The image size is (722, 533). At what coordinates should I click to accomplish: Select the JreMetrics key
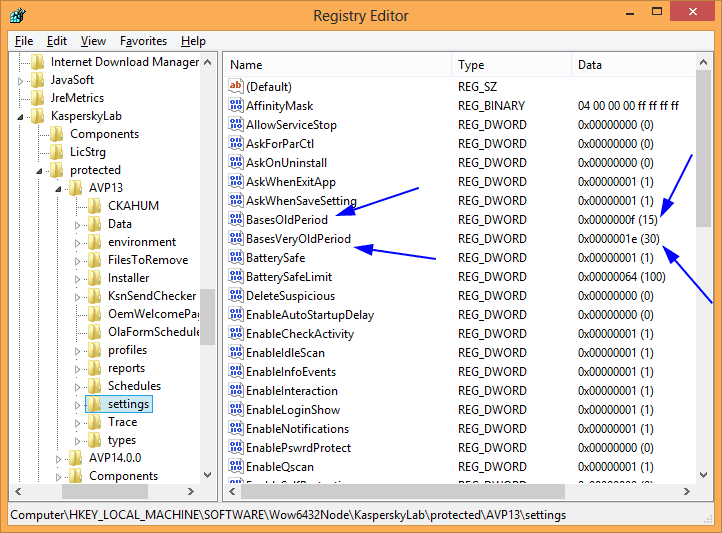pos(77,98)
